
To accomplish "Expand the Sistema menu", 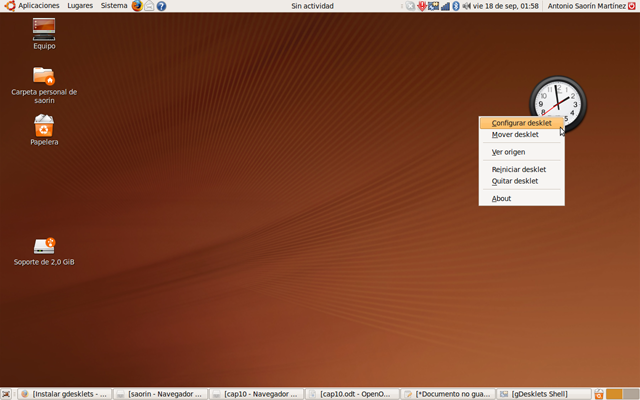I will (x=114, y=6).
